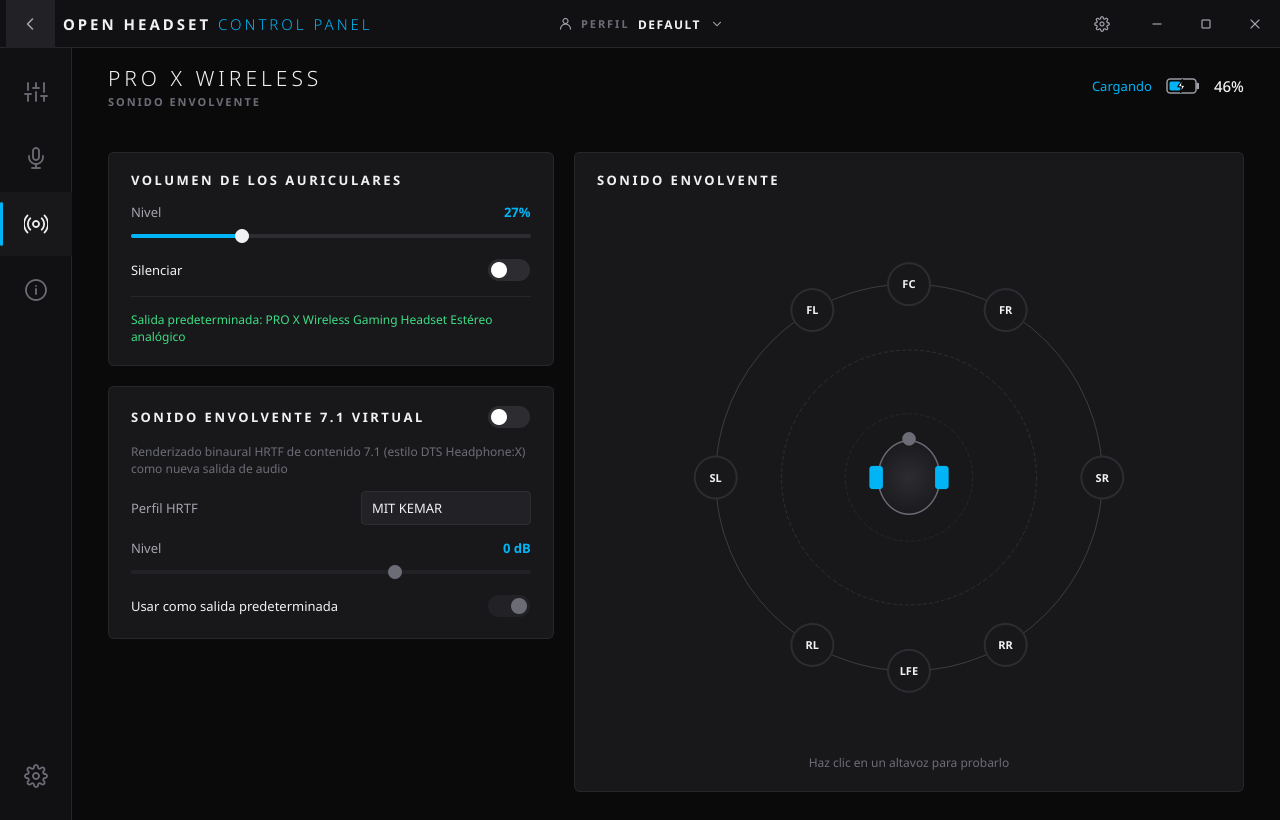
Task: Test the SL side left speaker
Action: (715, 478)
